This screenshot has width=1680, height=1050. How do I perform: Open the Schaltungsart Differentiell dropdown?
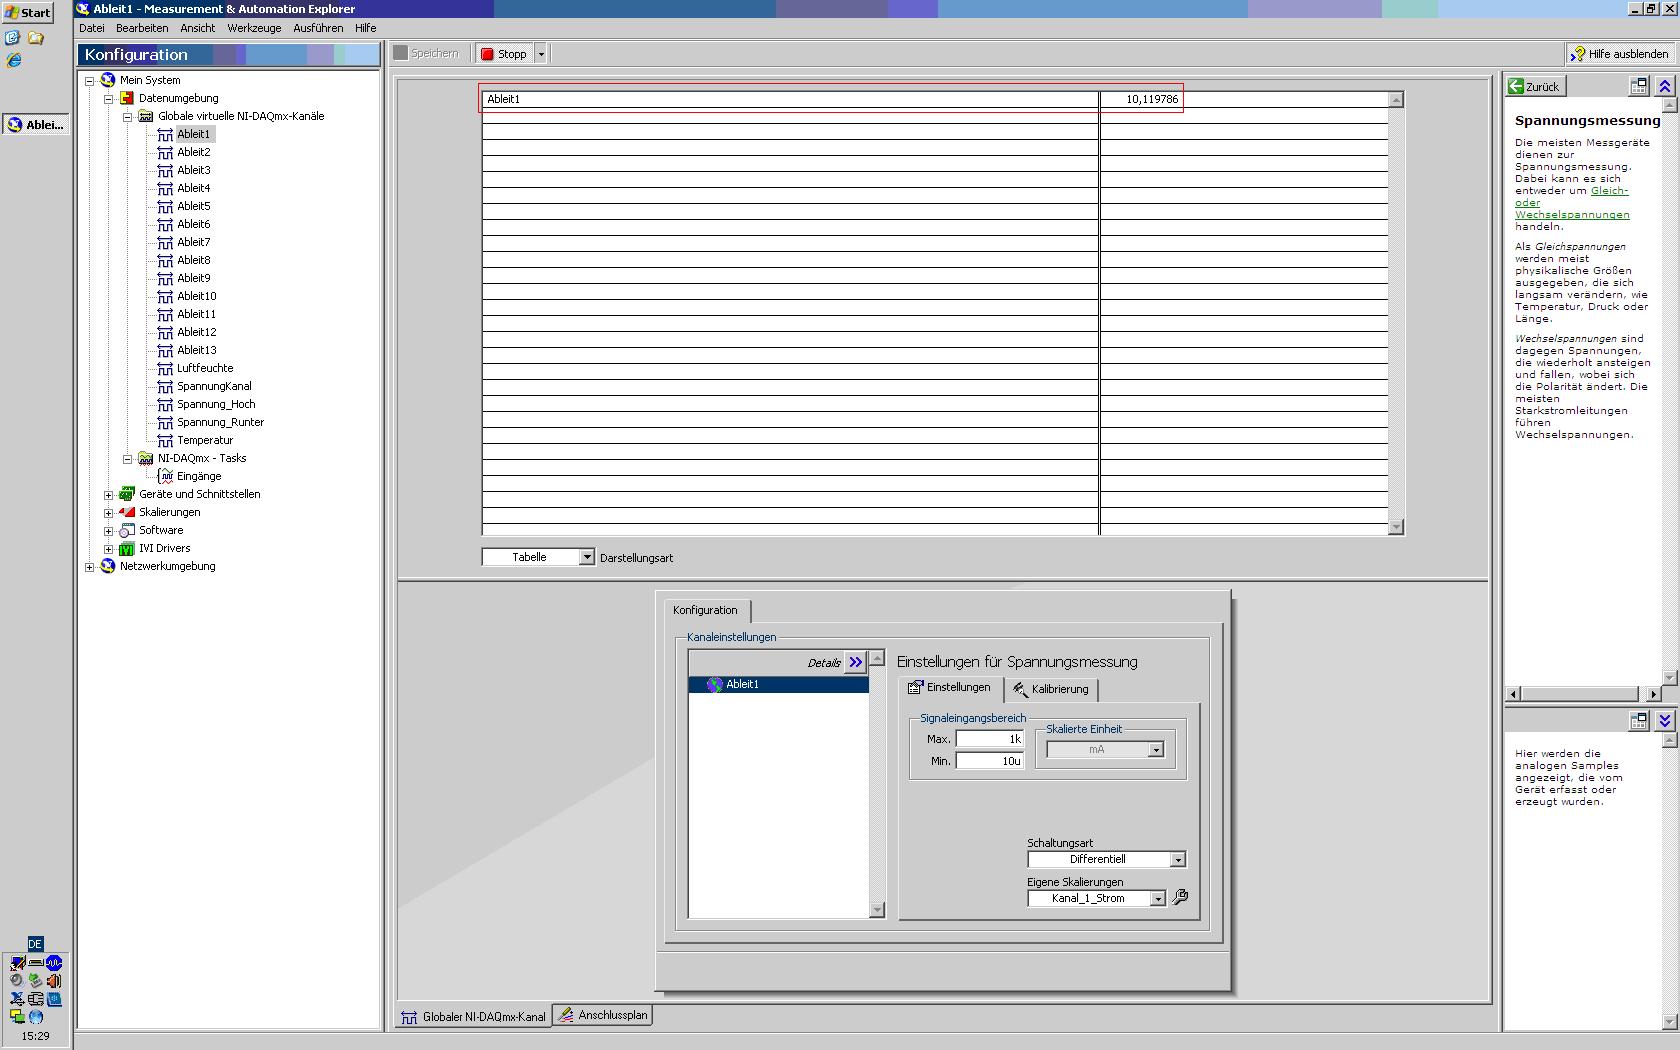point(1178,859)
